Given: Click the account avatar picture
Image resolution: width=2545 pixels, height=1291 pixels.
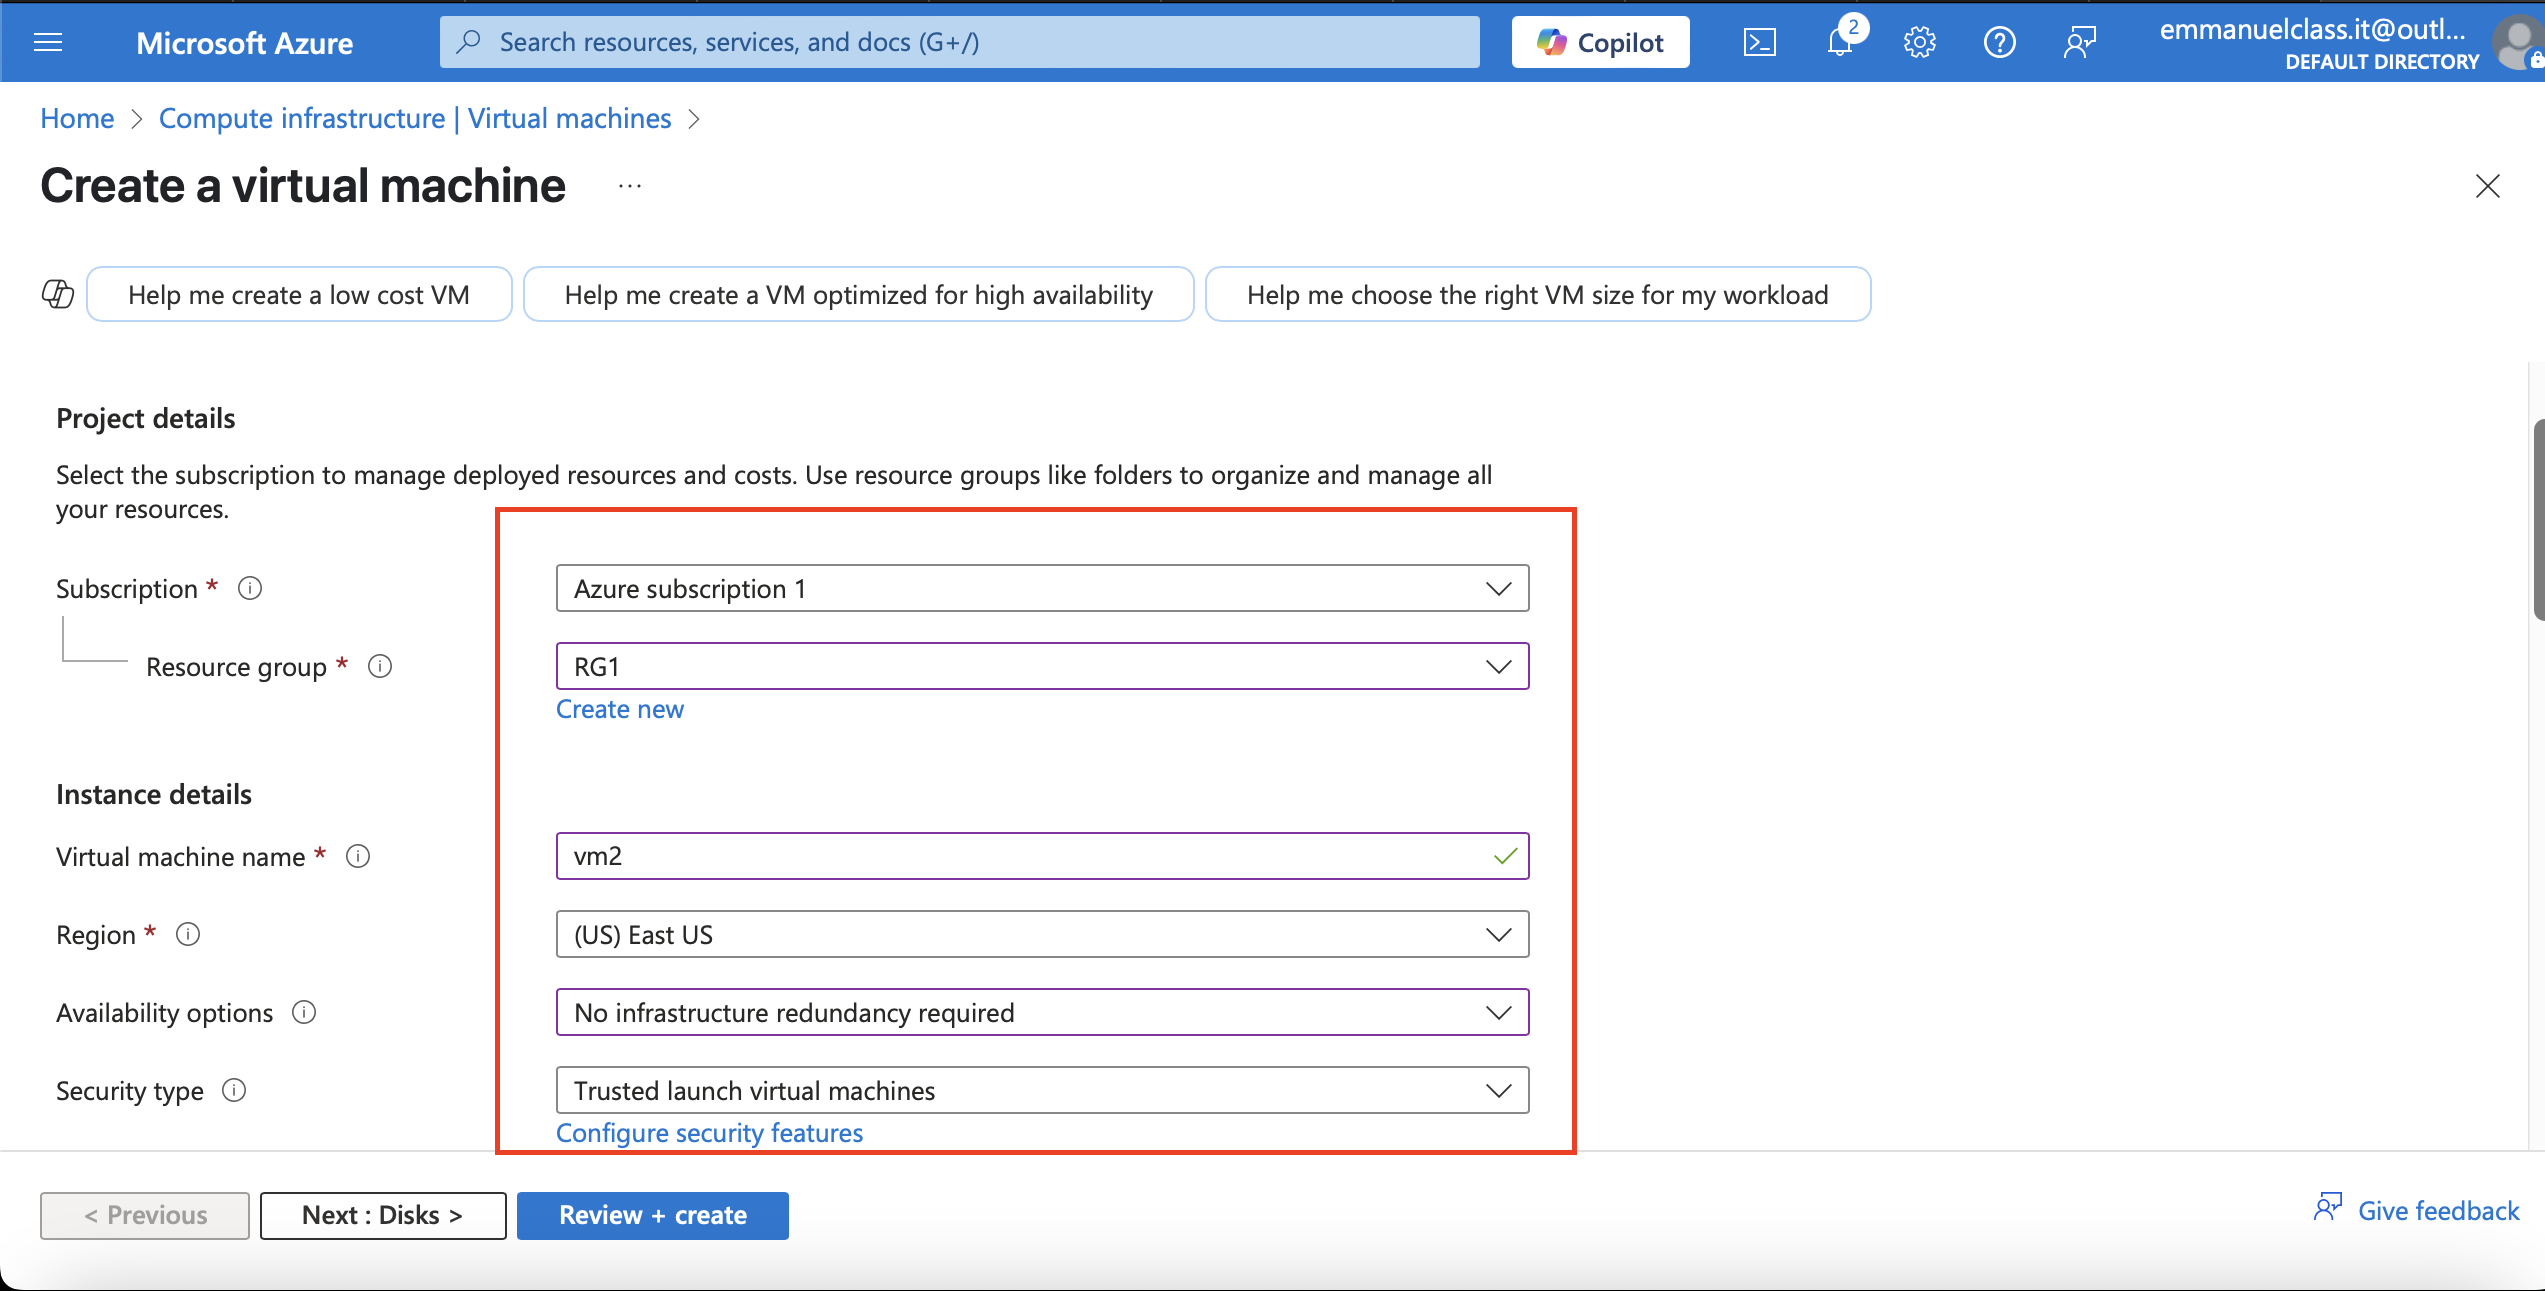Looking at the screenshot, I should click(2520, 44).
